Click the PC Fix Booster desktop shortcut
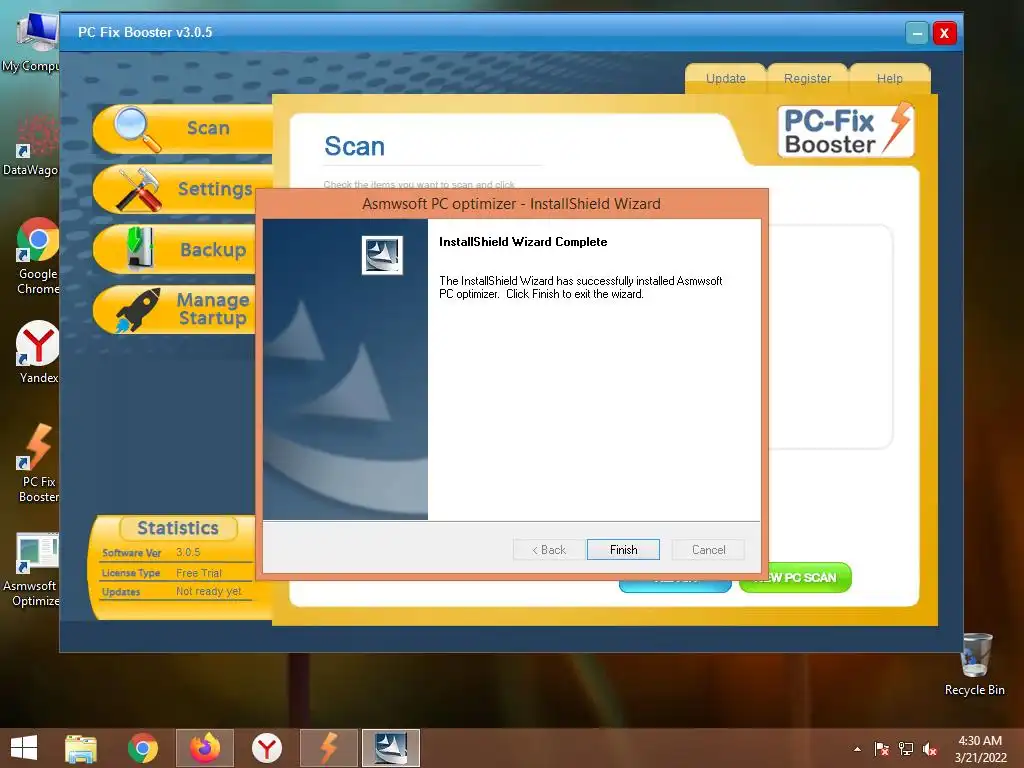1024x768 pixels. pyautogui.click(x=38, y=462)
